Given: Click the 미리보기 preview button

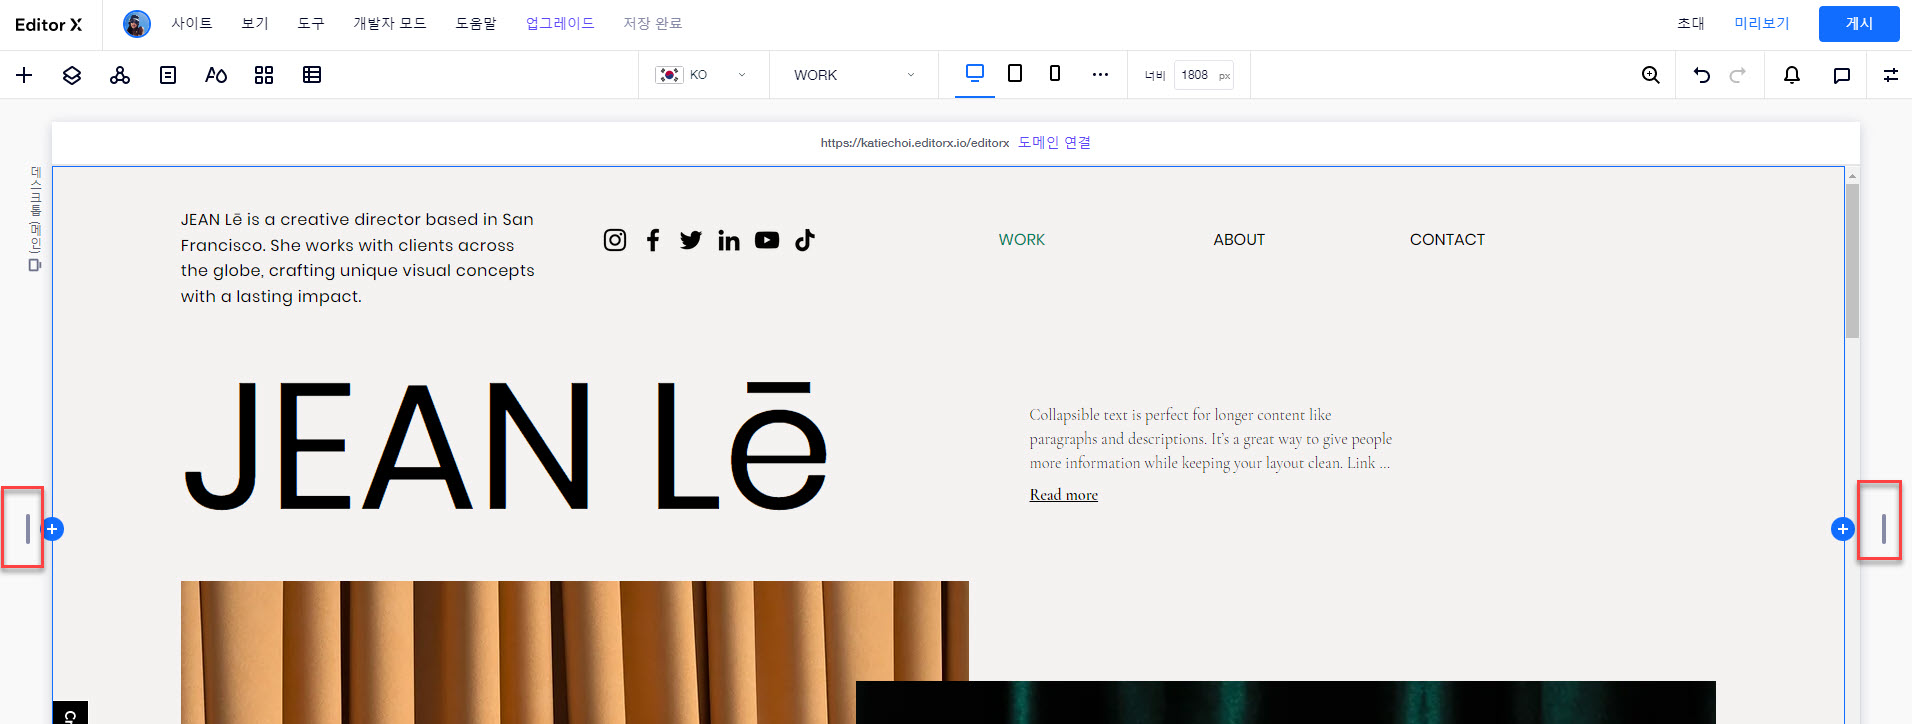Looking at the screenshot, I should coord(1762,23).
